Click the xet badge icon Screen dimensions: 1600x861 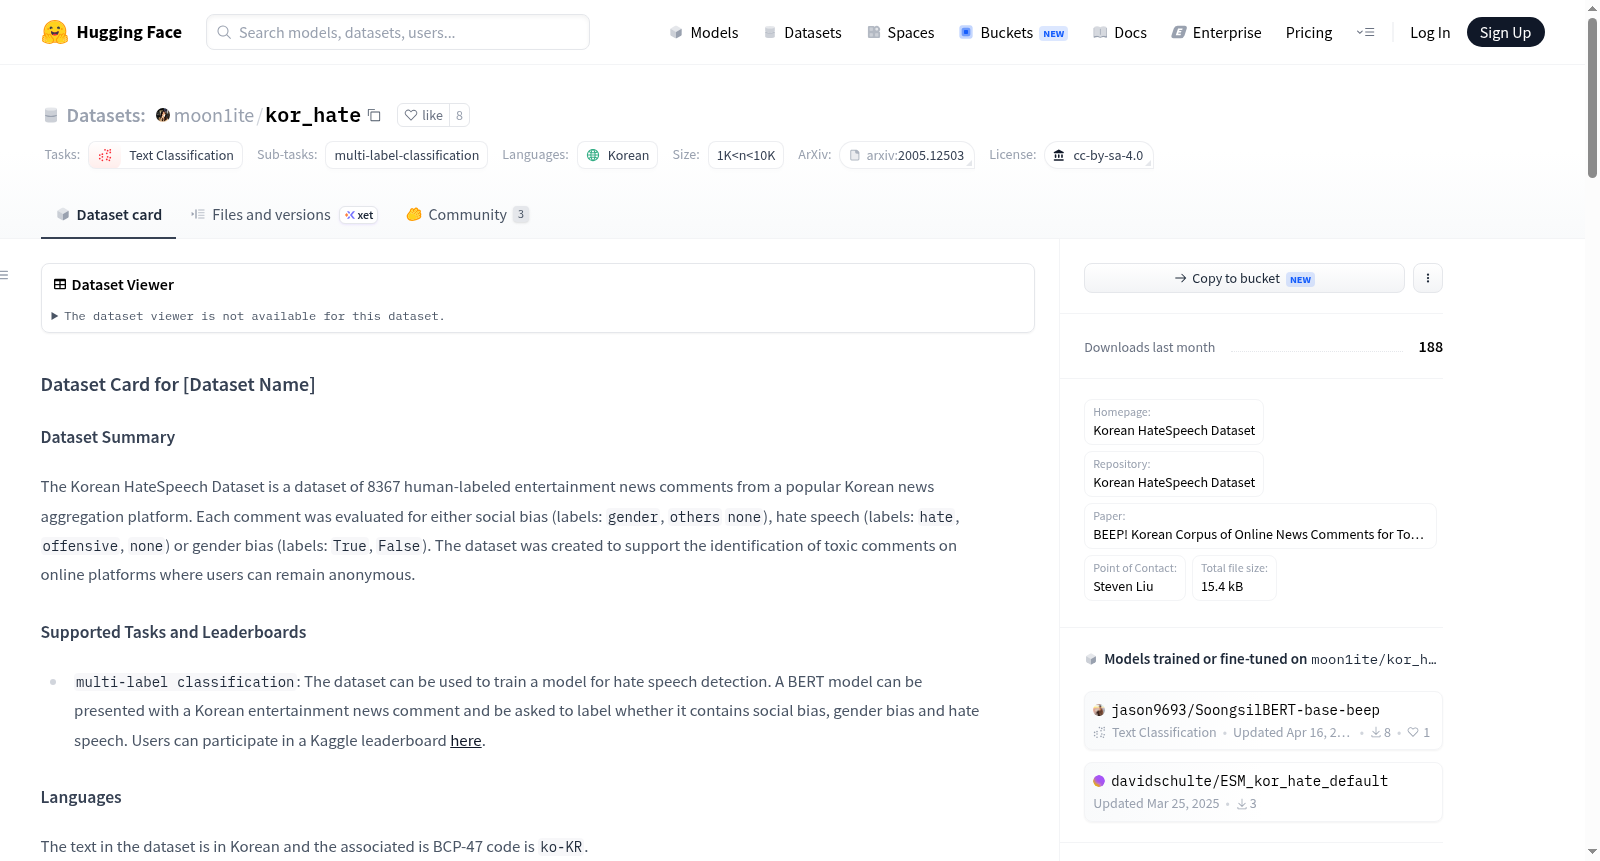click(359, 215)
